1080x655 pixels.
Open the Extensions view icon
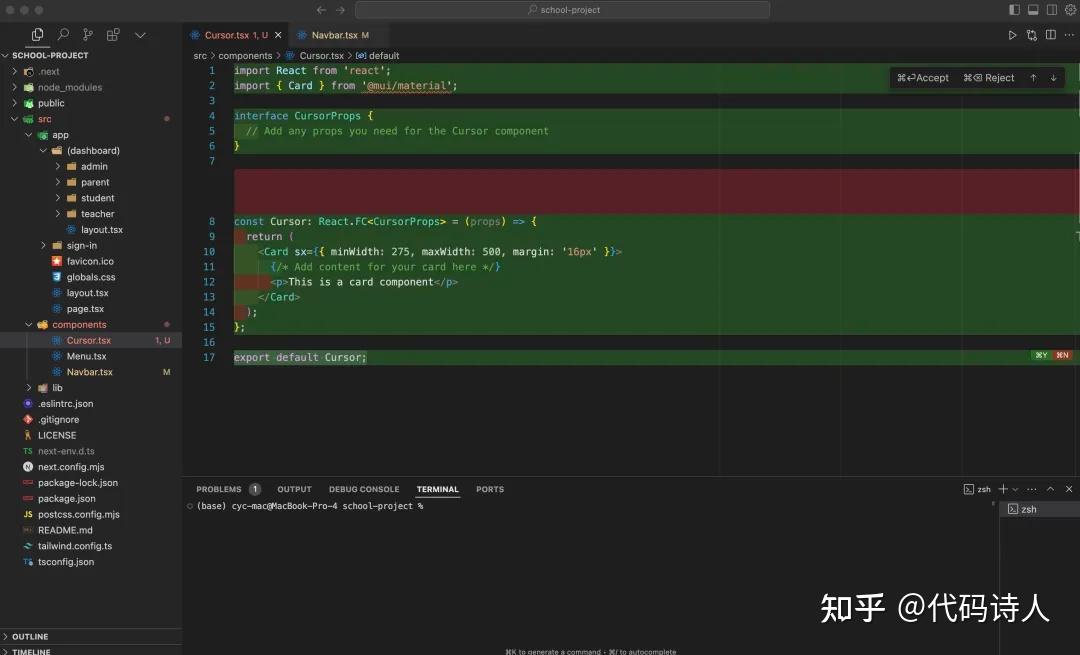coord(113,33)
